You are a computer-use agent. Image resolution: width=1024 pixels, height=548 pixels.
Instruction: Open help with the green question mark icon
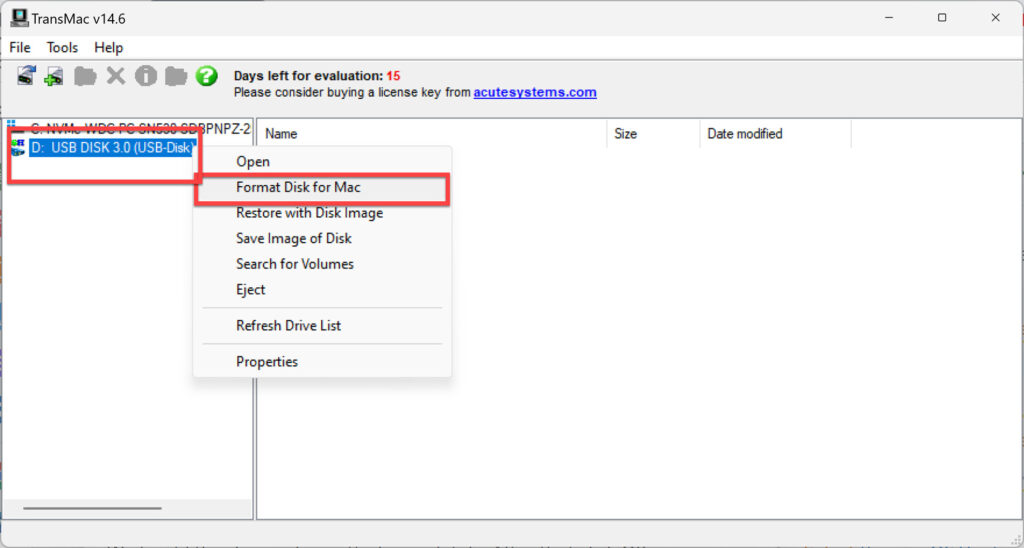pyautogui.click(x=206, y=76)
